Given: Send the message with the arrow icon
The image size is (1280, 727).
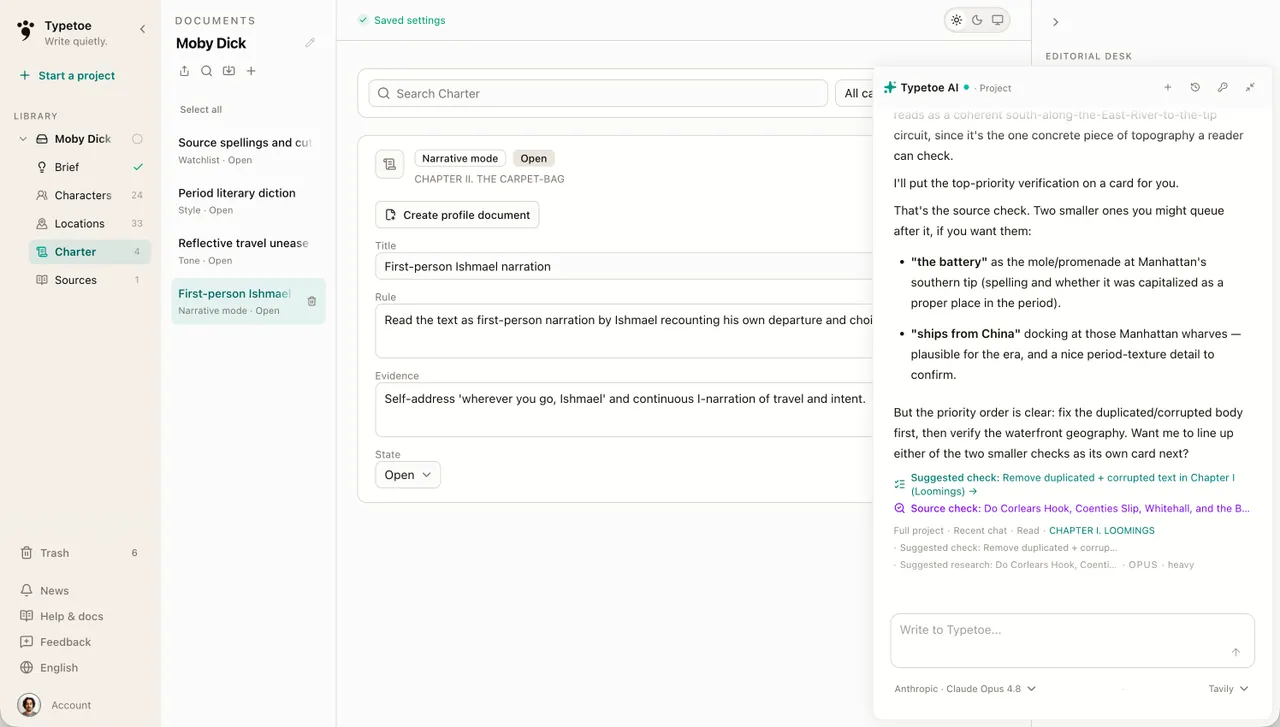Looking at the screenshot, I should coord(1236,652).
